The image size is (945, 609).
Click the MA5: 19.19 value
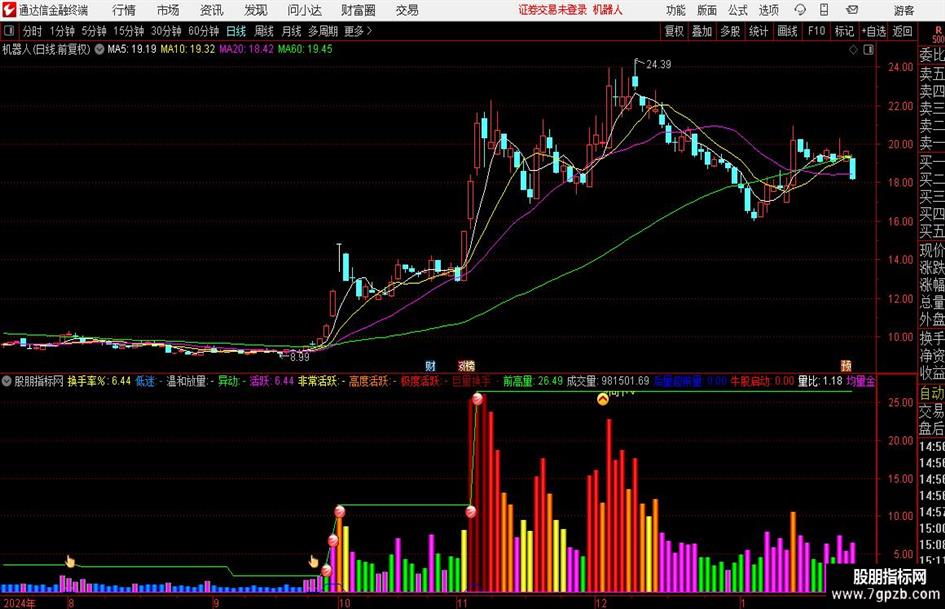coord(132,49)
